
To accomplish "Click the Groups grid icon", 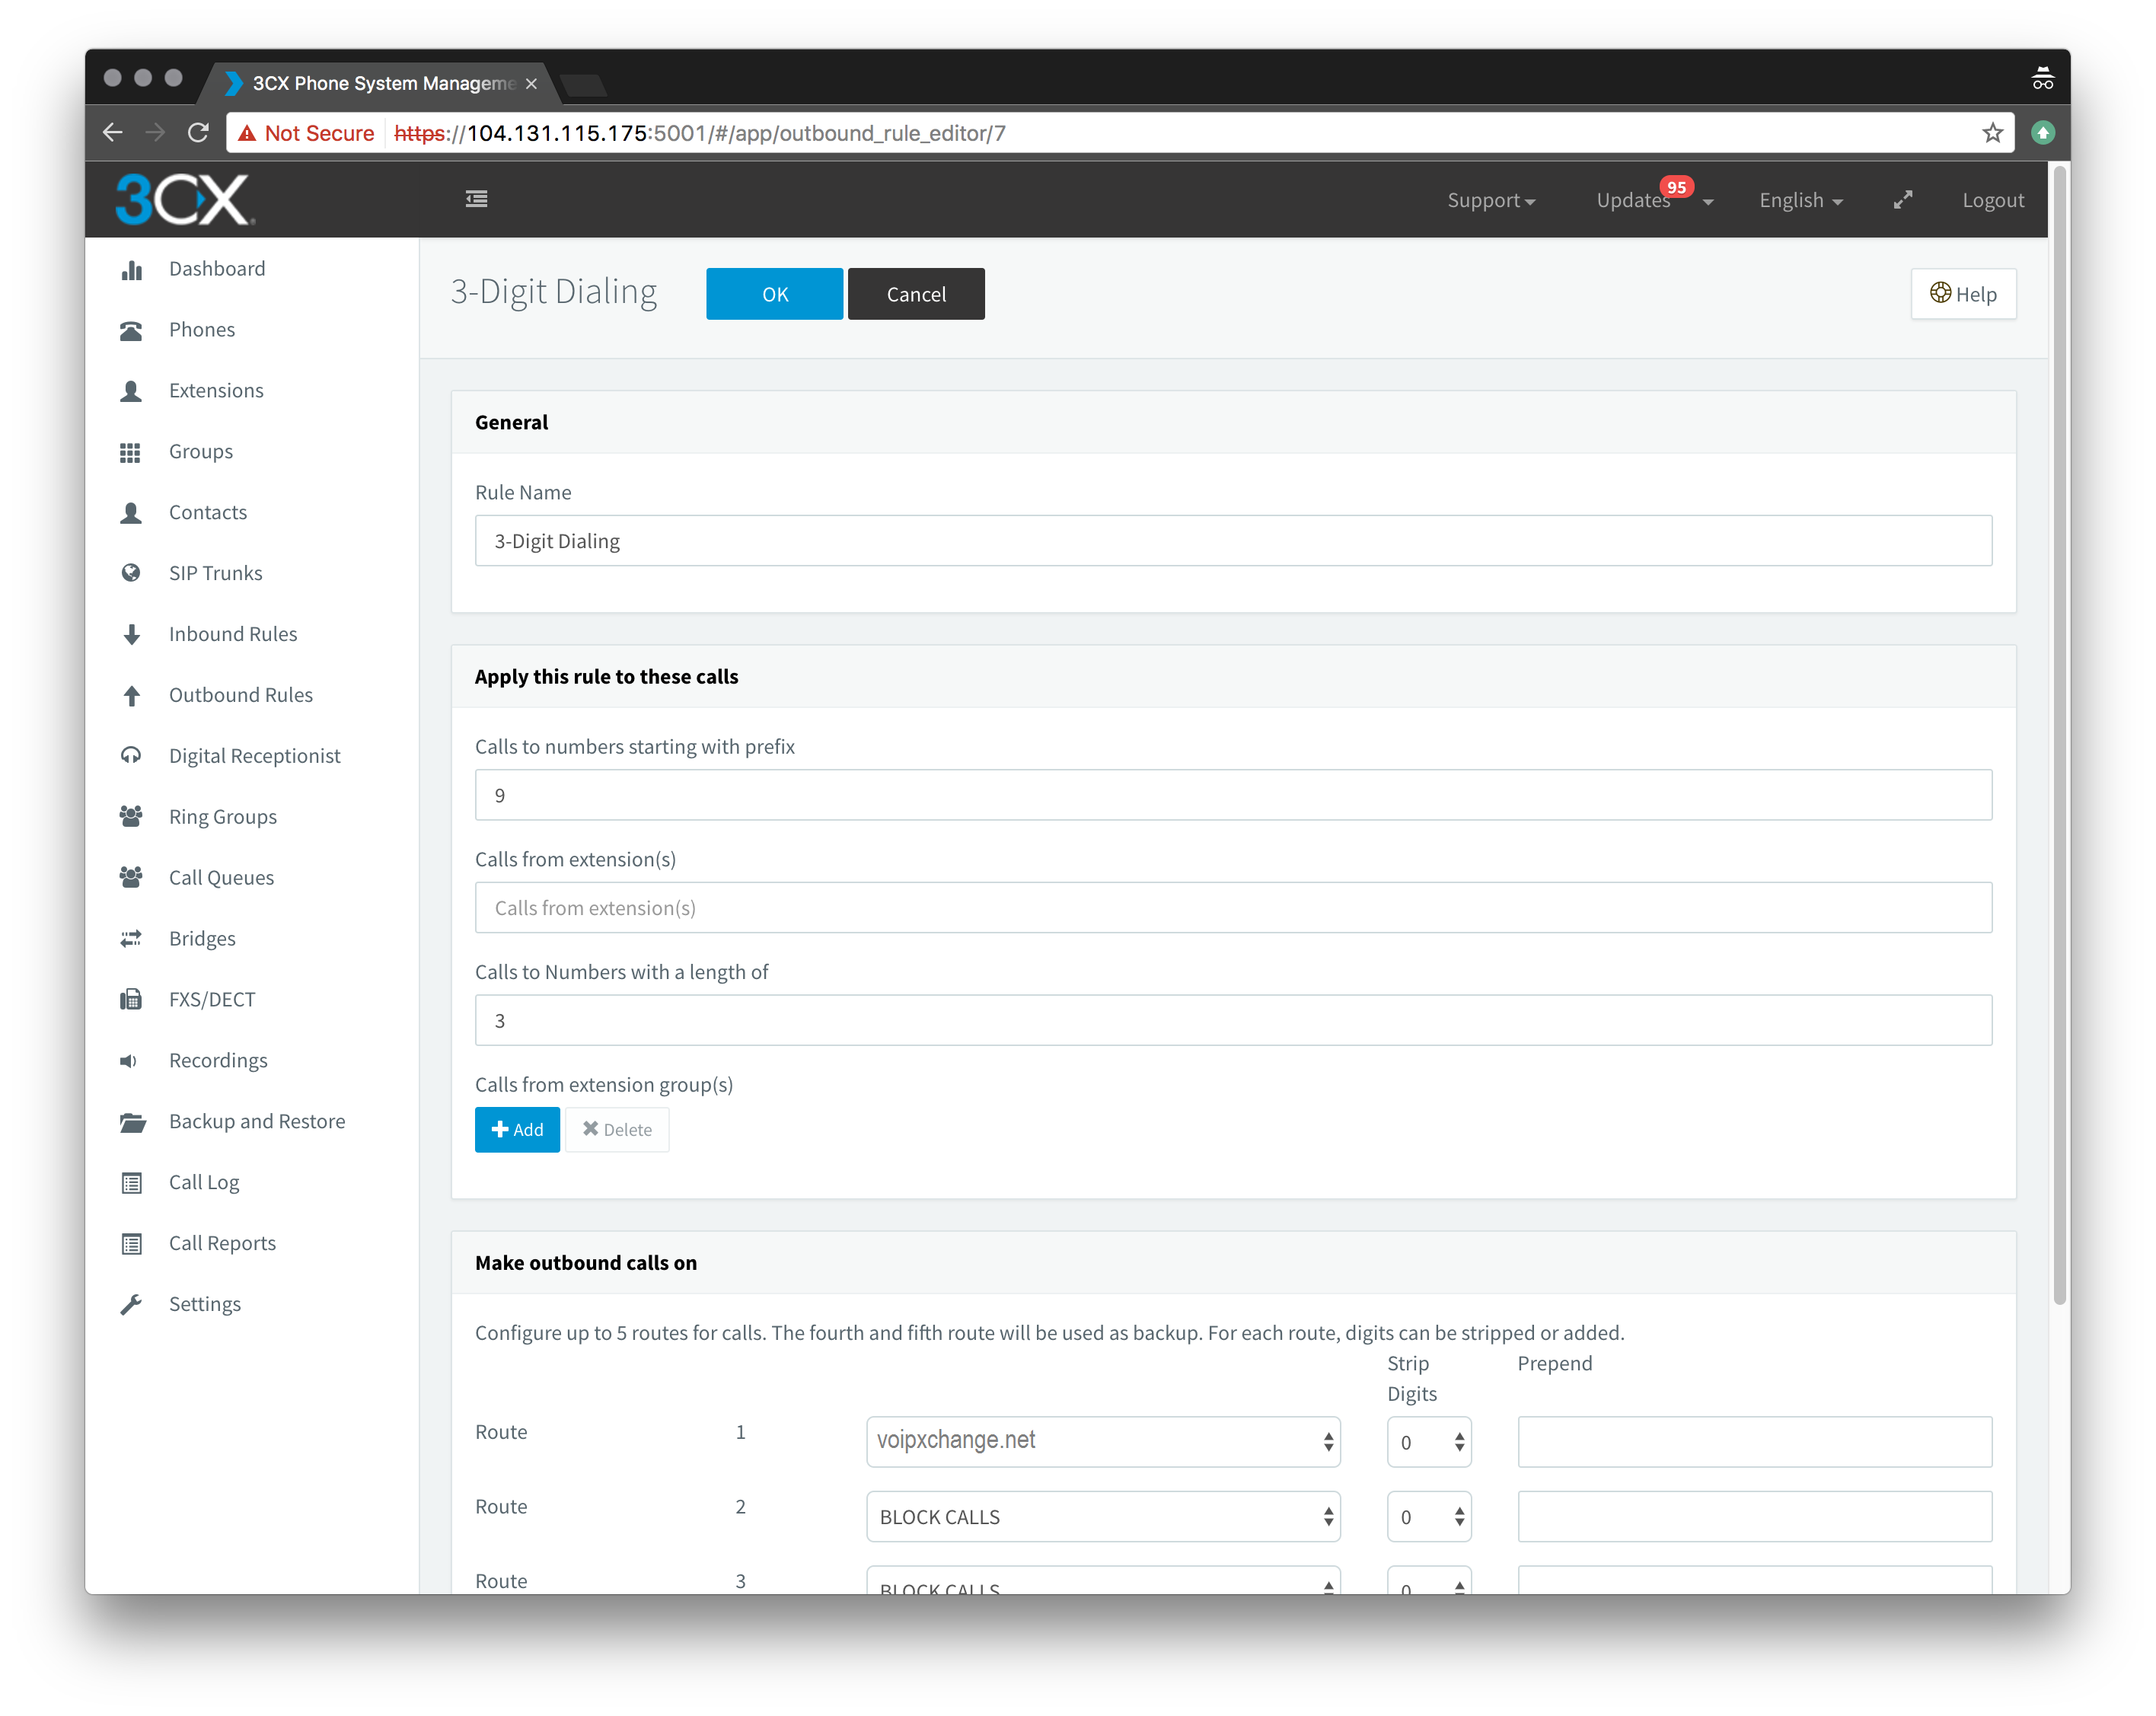I will [131, 452].
